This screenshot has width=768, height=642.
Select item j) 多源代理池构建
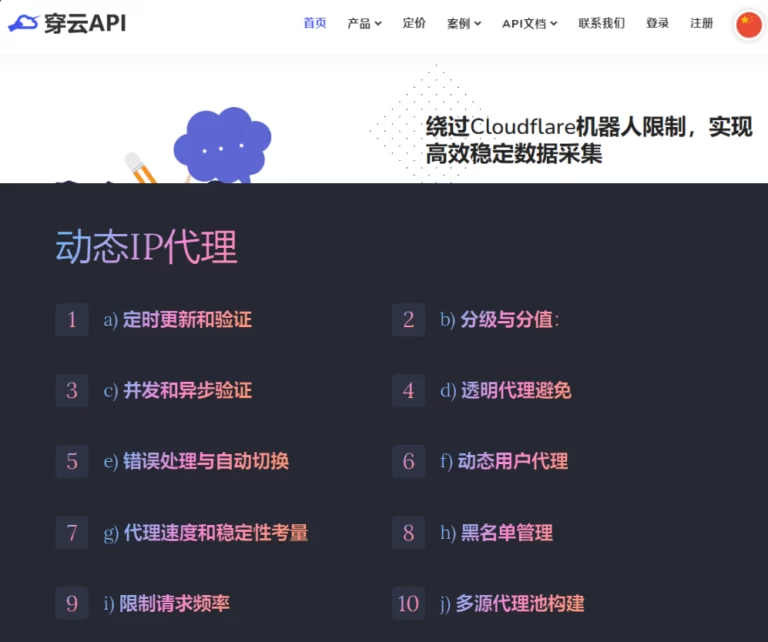[x=512, y=603]
